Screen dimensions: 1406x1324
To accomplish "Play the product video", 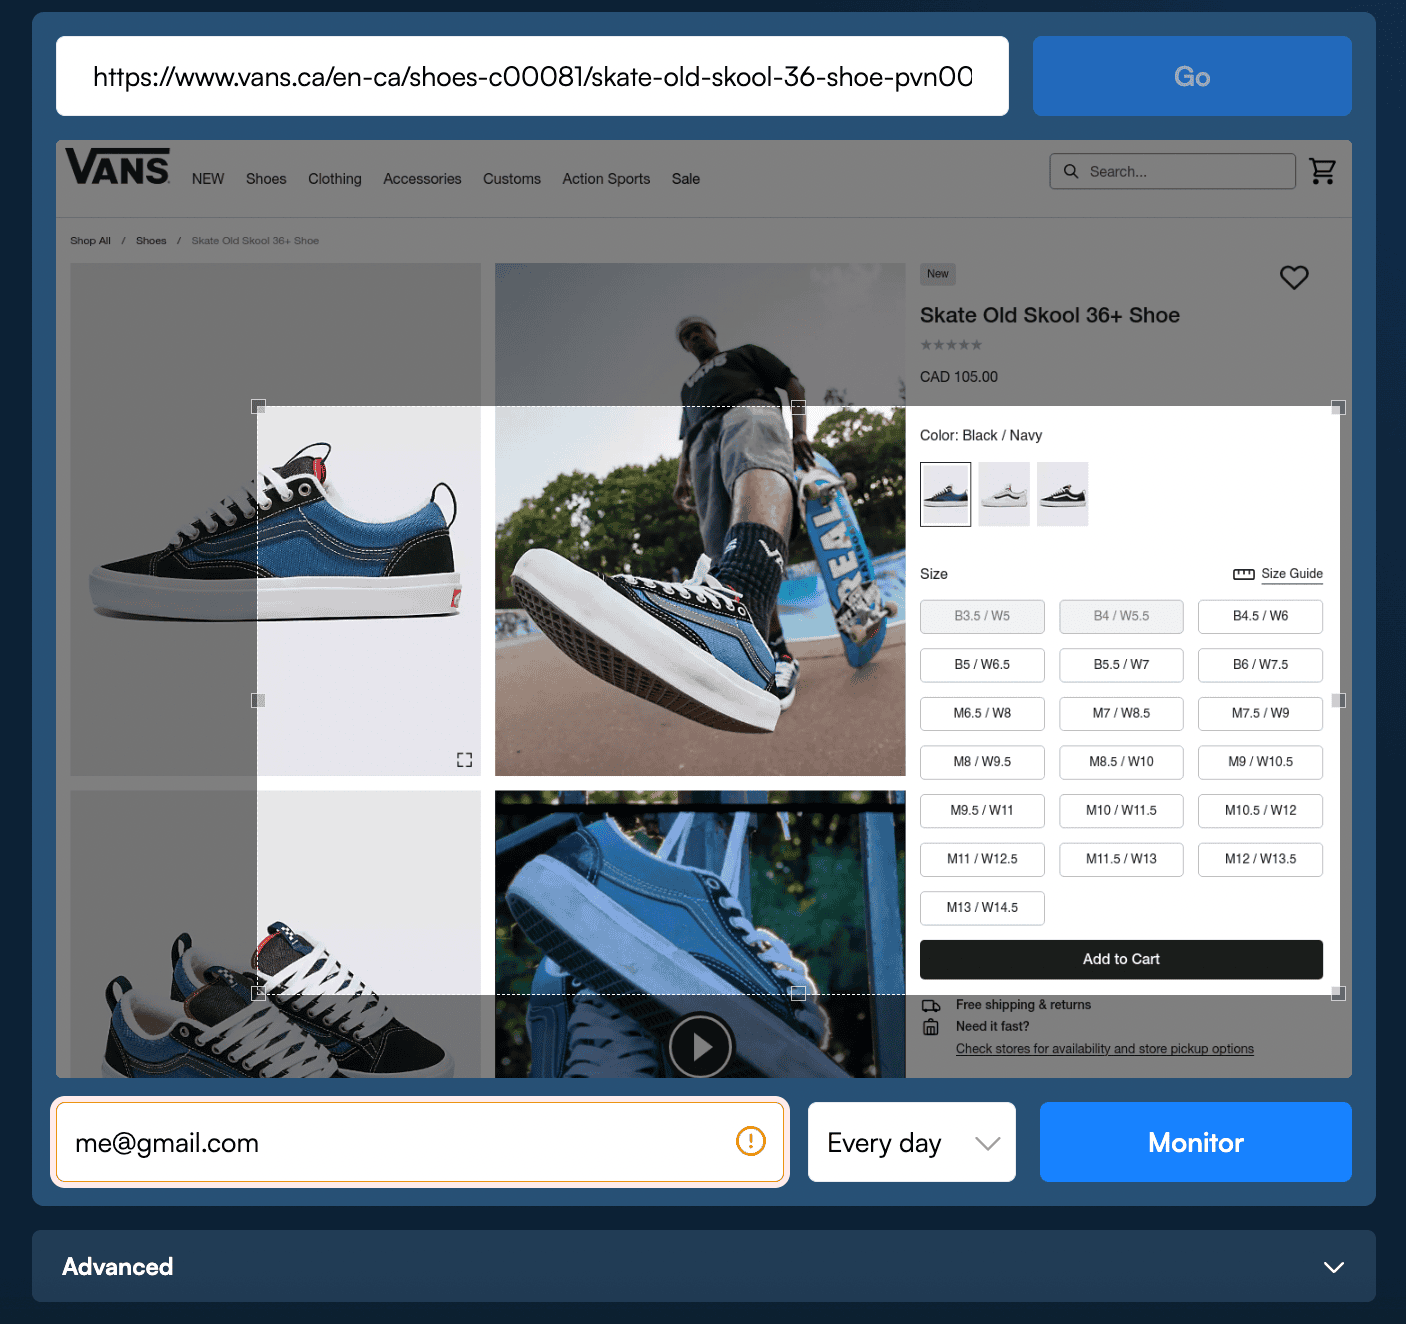I will tap(700, 1046).
